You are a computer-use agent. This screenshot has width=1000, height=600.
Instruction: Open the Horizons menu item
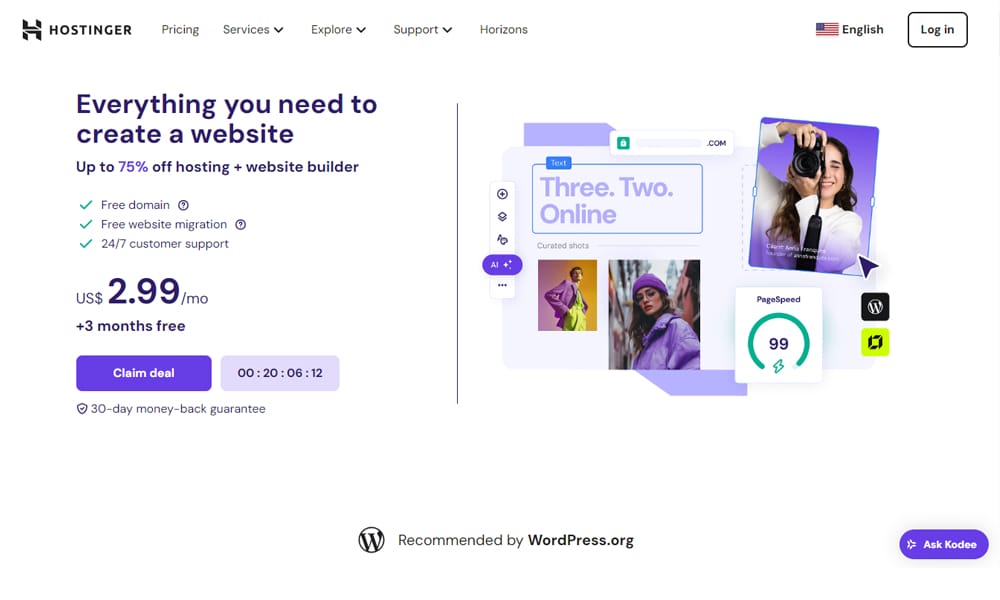[x=504, y=29]
